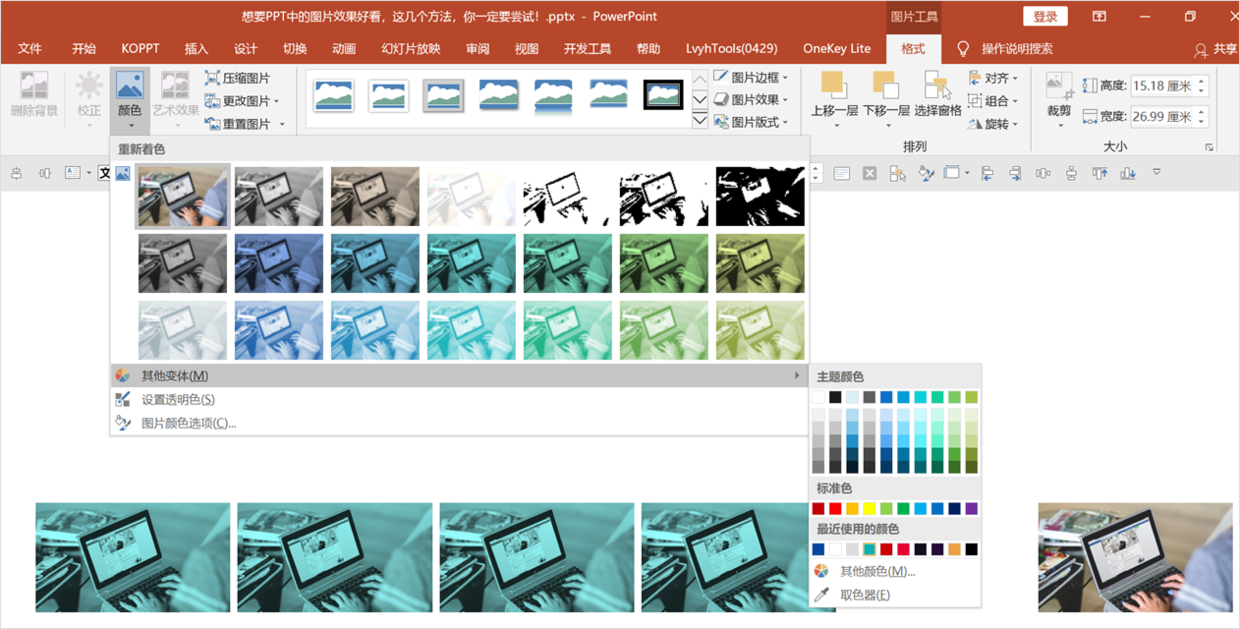Click the 更改图片 change picture icon
This screenshot has width=1240, height=629.
pyautogui.click(x=212, y=101)
